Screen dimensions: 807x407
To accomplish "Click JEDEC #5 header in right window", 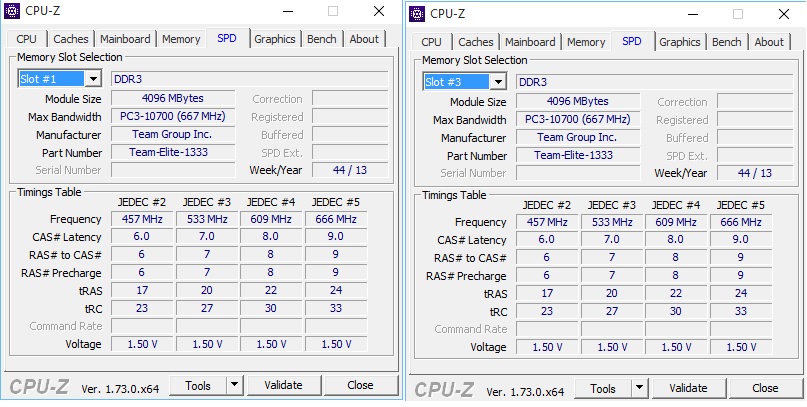I will [x=741, y=205].
